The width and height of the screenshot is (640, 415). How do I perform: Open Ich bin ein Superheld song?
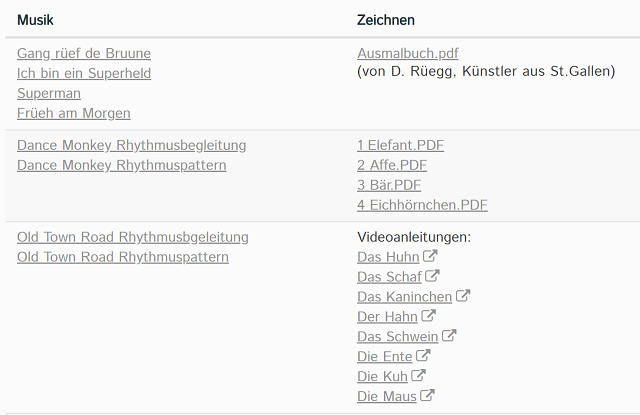tap(84, 73)
